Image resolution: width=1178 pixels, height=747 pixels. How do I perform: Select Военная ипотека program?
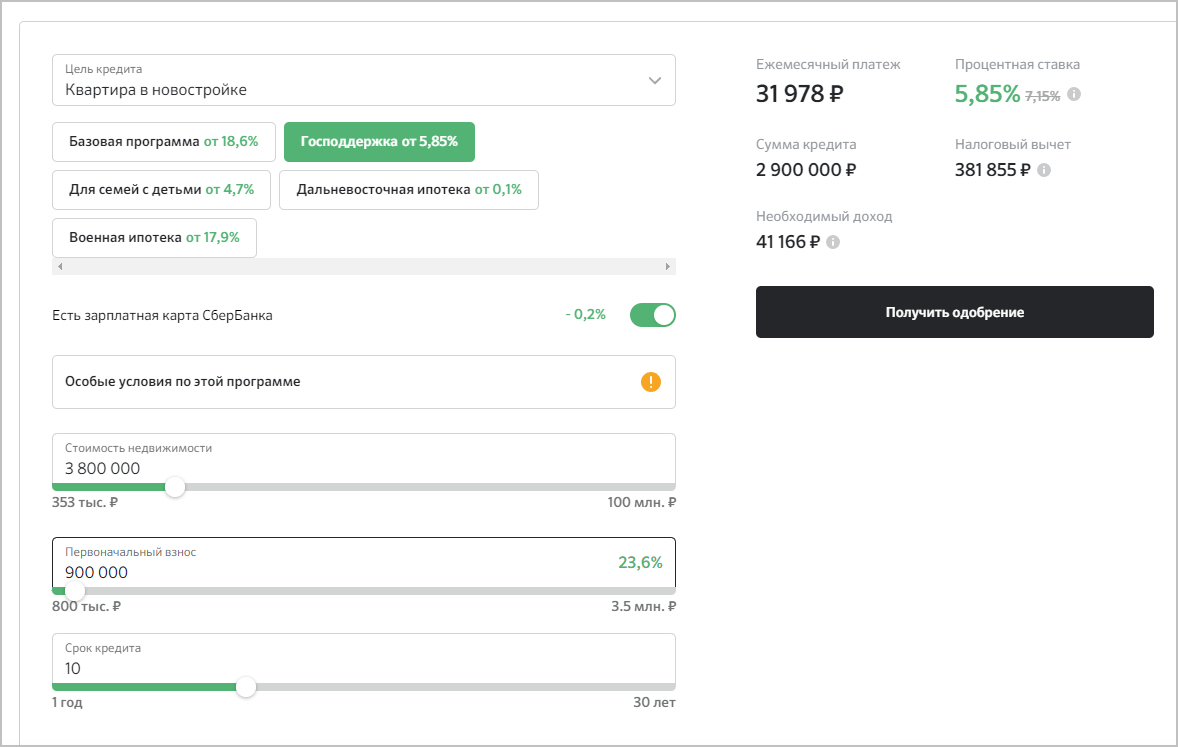click(154, 238)
